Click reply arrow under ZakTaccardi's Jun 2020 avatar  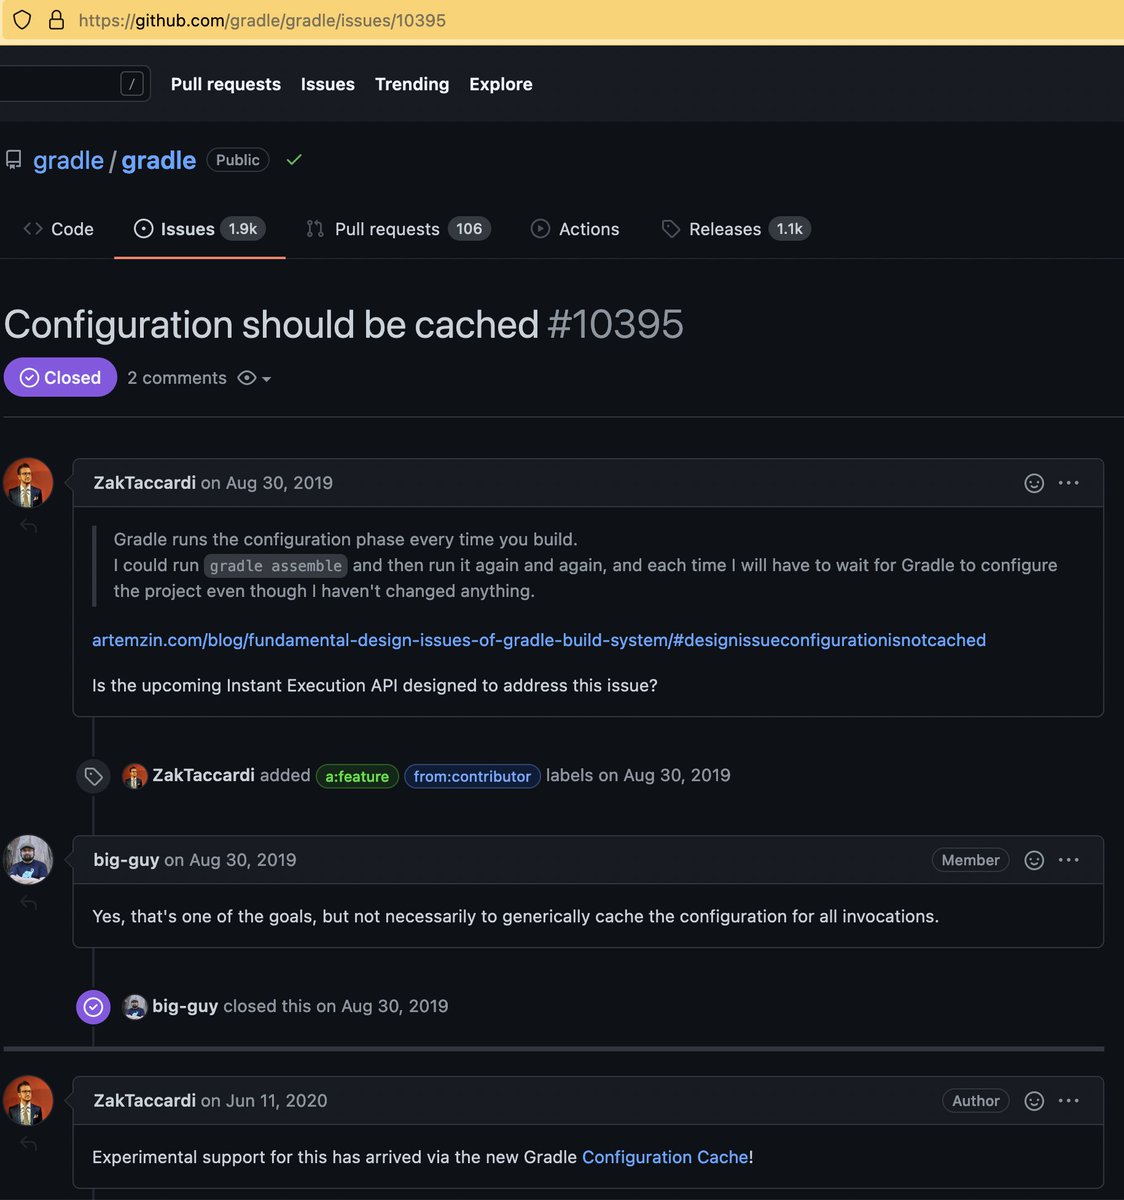(x=29, y=1144)
